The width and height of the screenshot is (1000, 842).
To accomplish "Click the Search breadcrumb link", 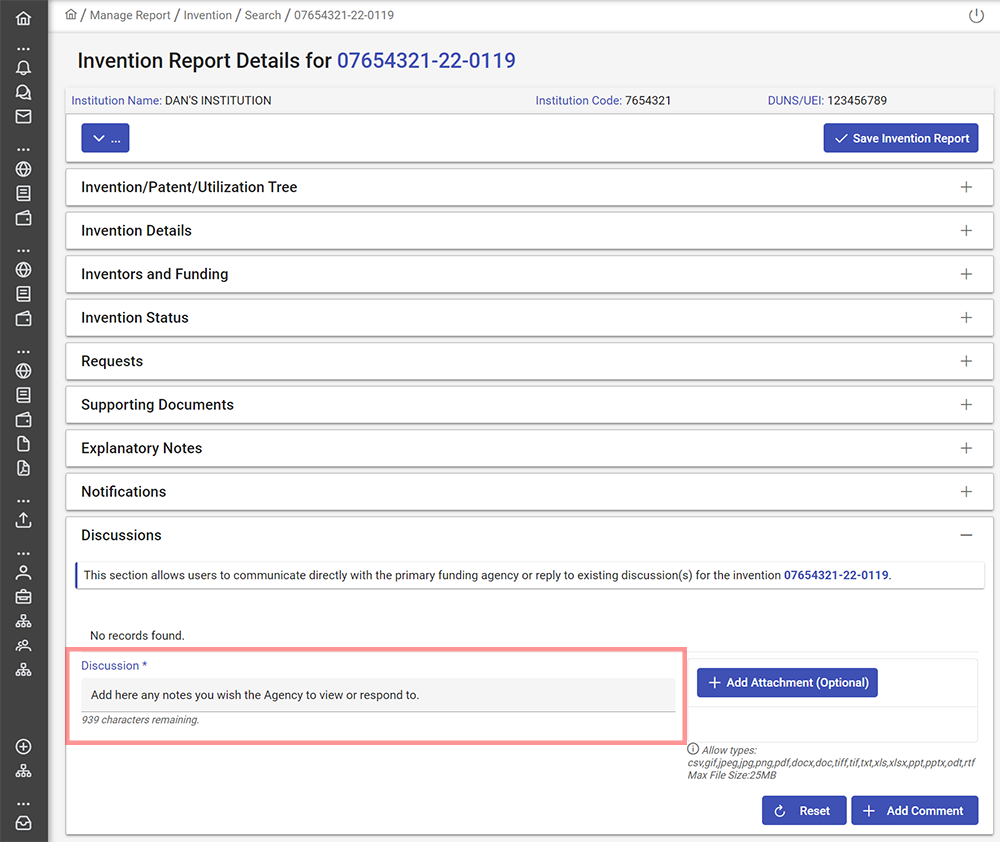I will tap(262, 15).
